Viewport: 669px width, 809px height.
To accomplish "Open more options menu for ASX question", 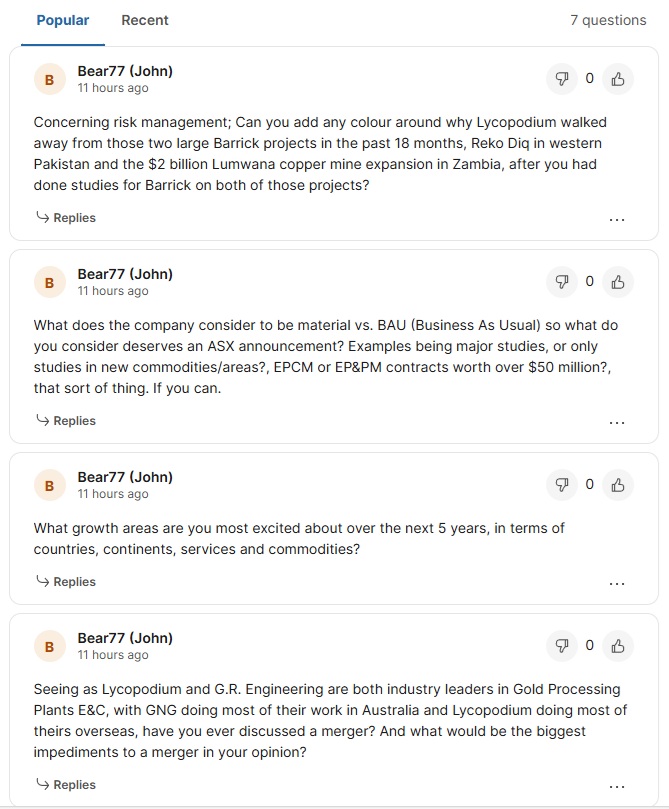I will pos(617,422).
